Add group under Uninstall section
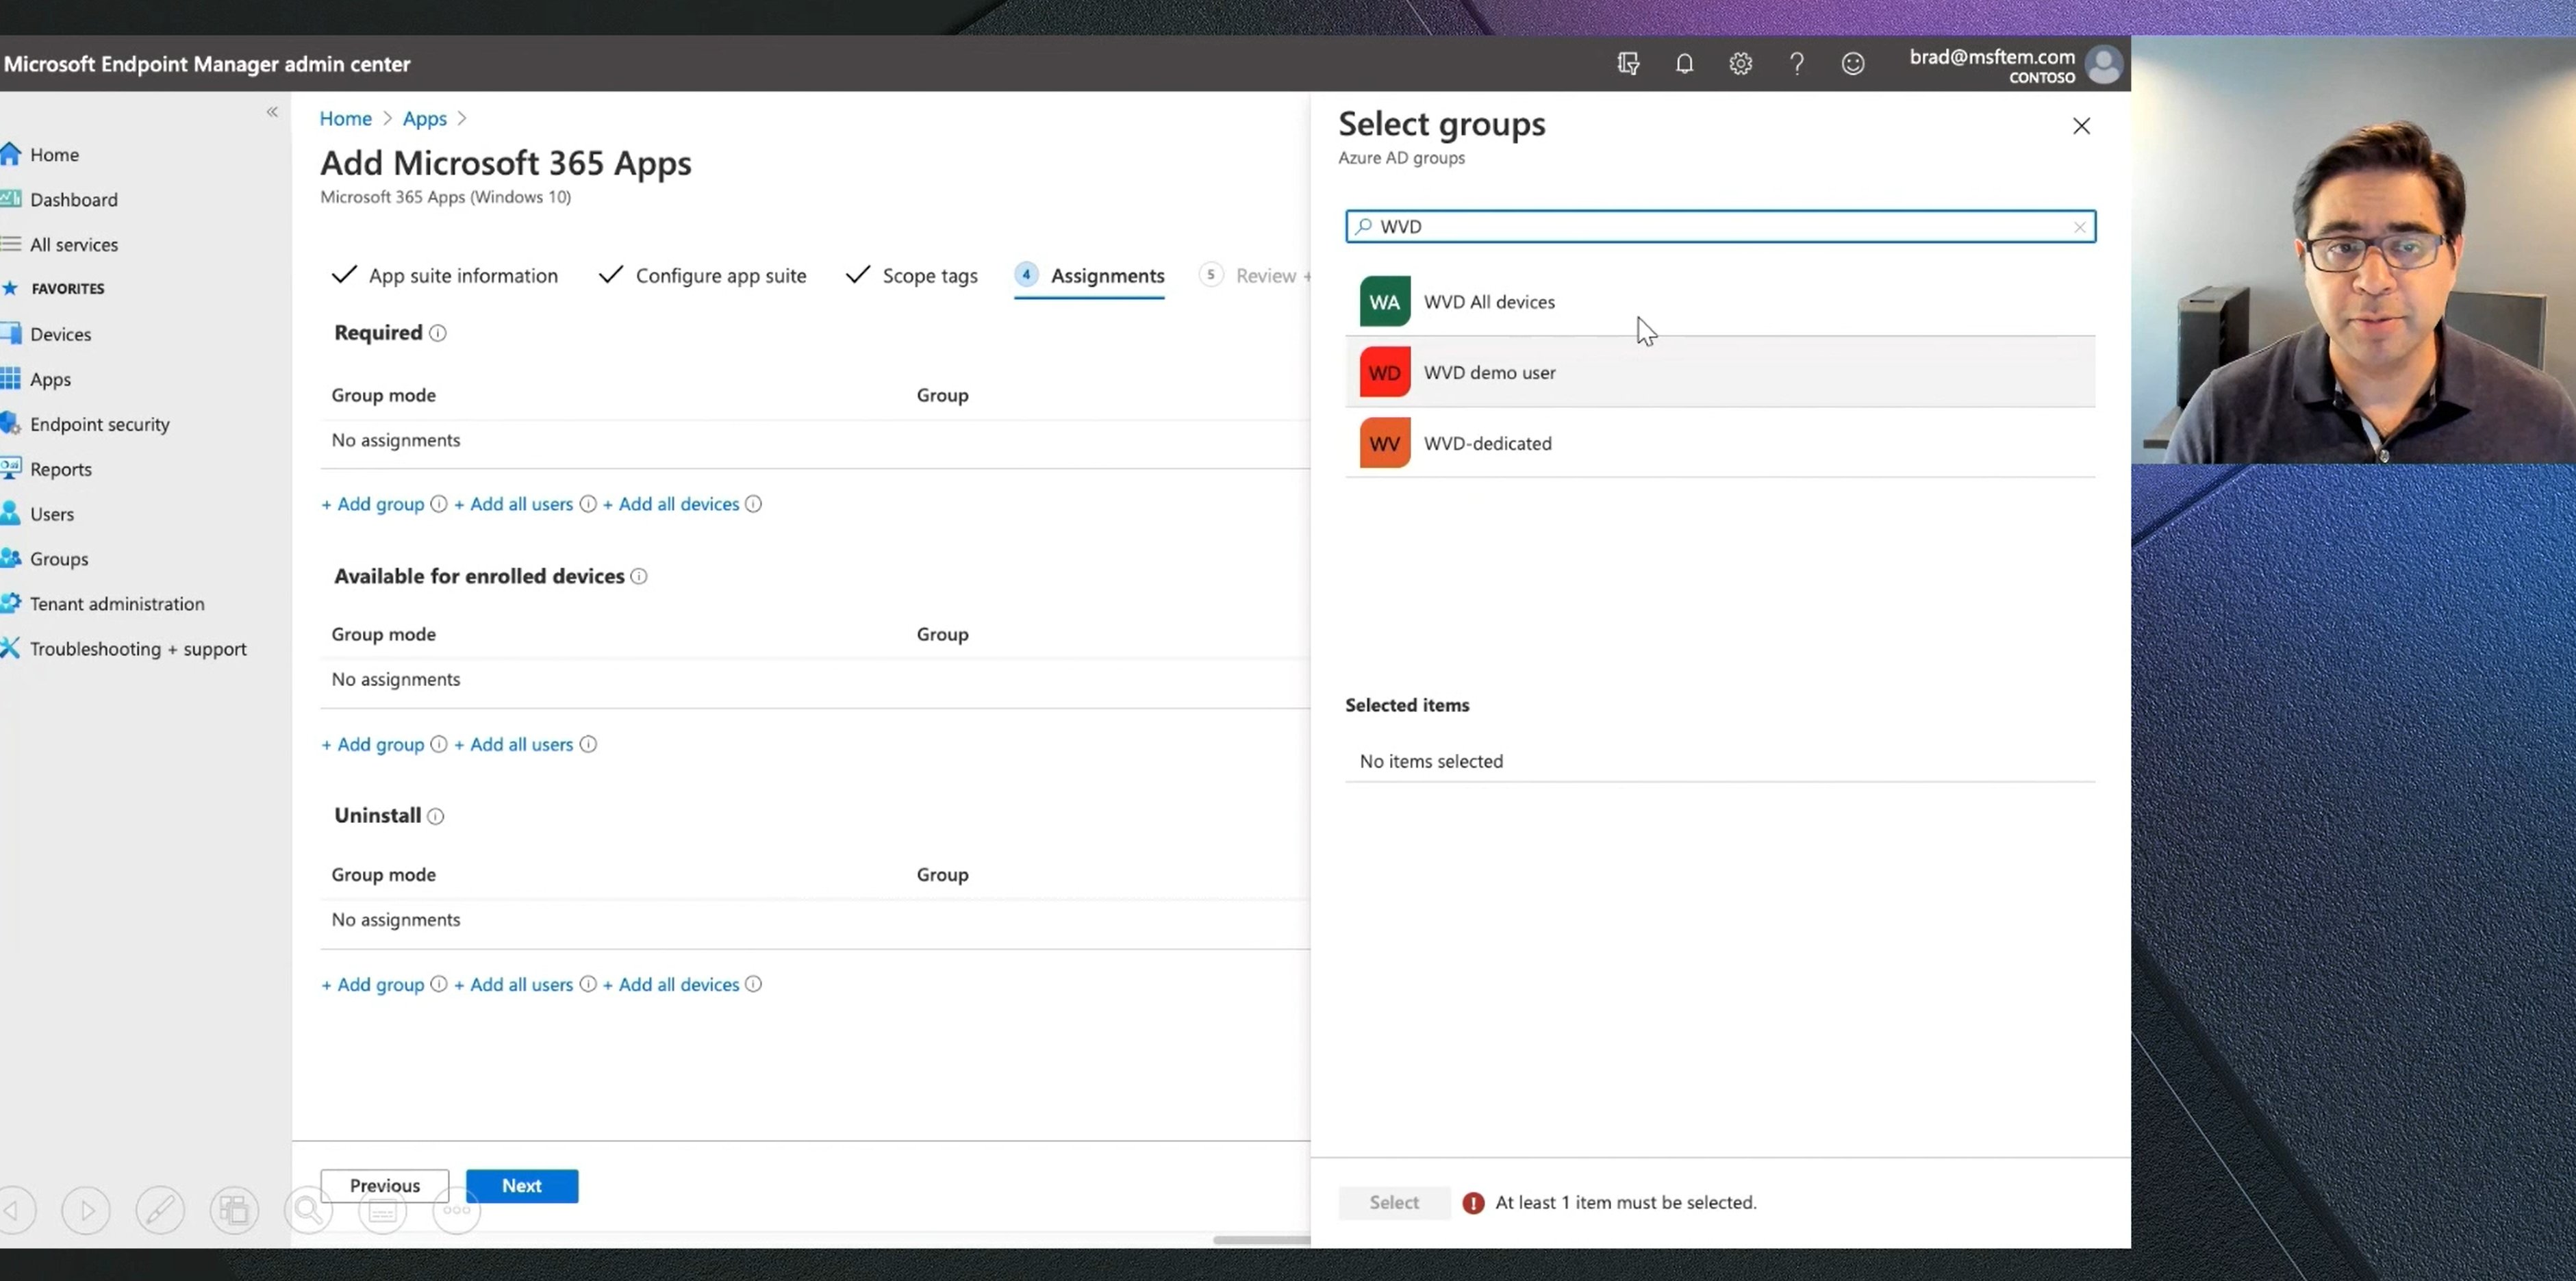Screen dimensions: 2576x1281 (373, 984)
